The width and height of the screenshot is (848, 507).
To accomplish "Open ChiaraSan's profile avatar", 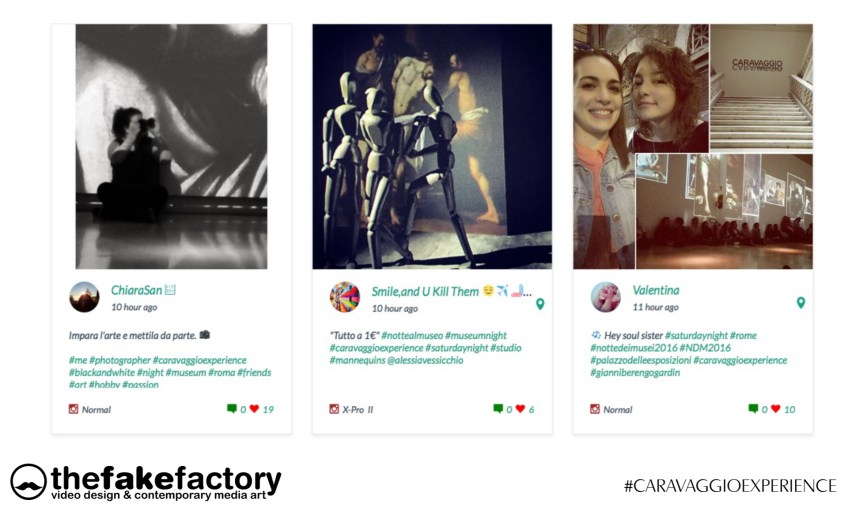I will coord(84,297).
